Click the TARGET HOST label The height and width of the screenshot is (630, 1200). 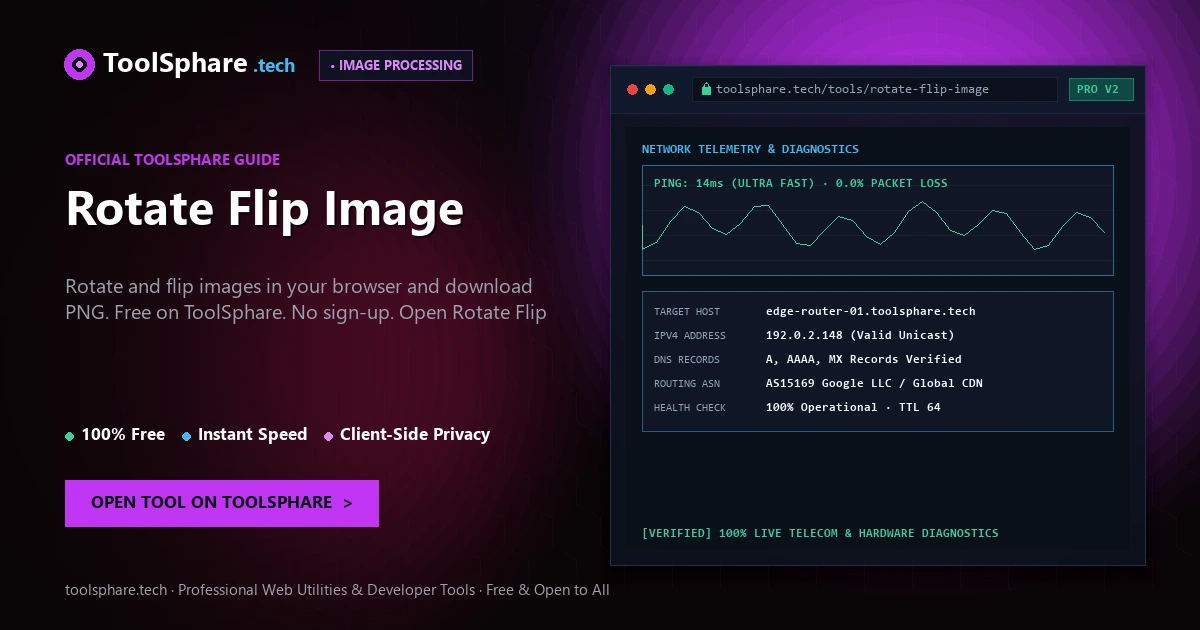point(687,312)
